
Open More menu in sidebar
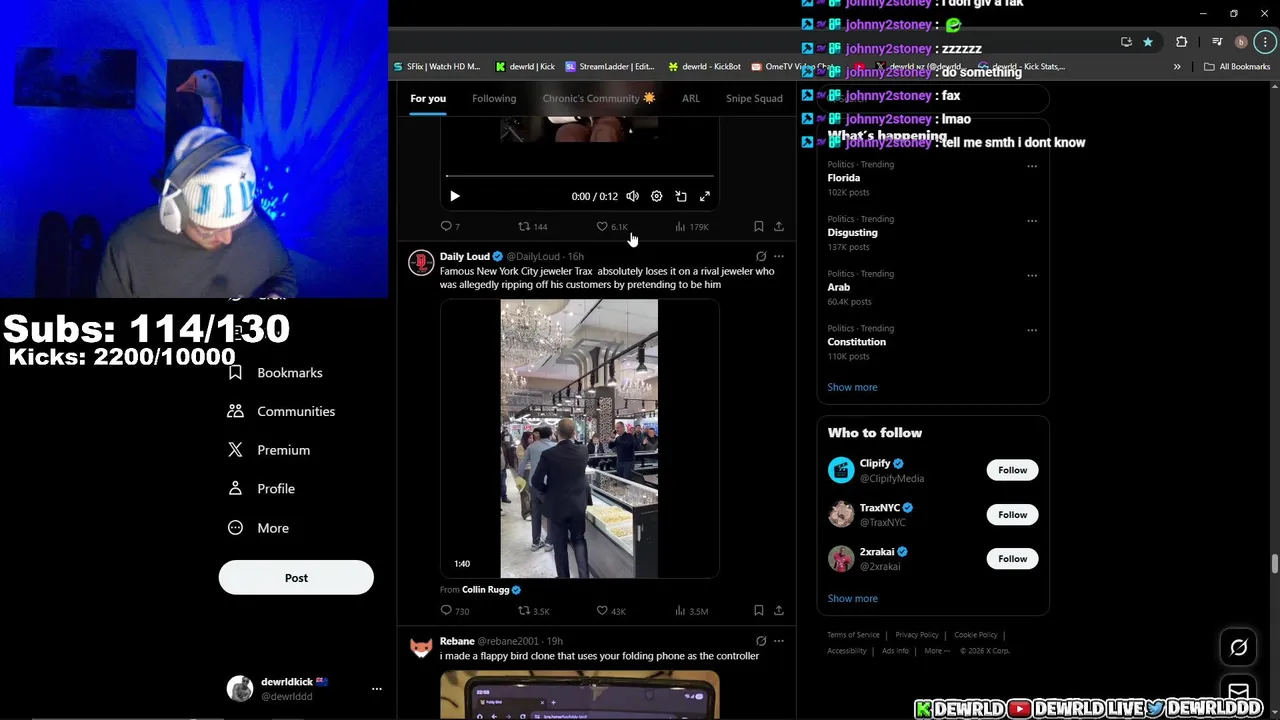(x=259, y=528)
